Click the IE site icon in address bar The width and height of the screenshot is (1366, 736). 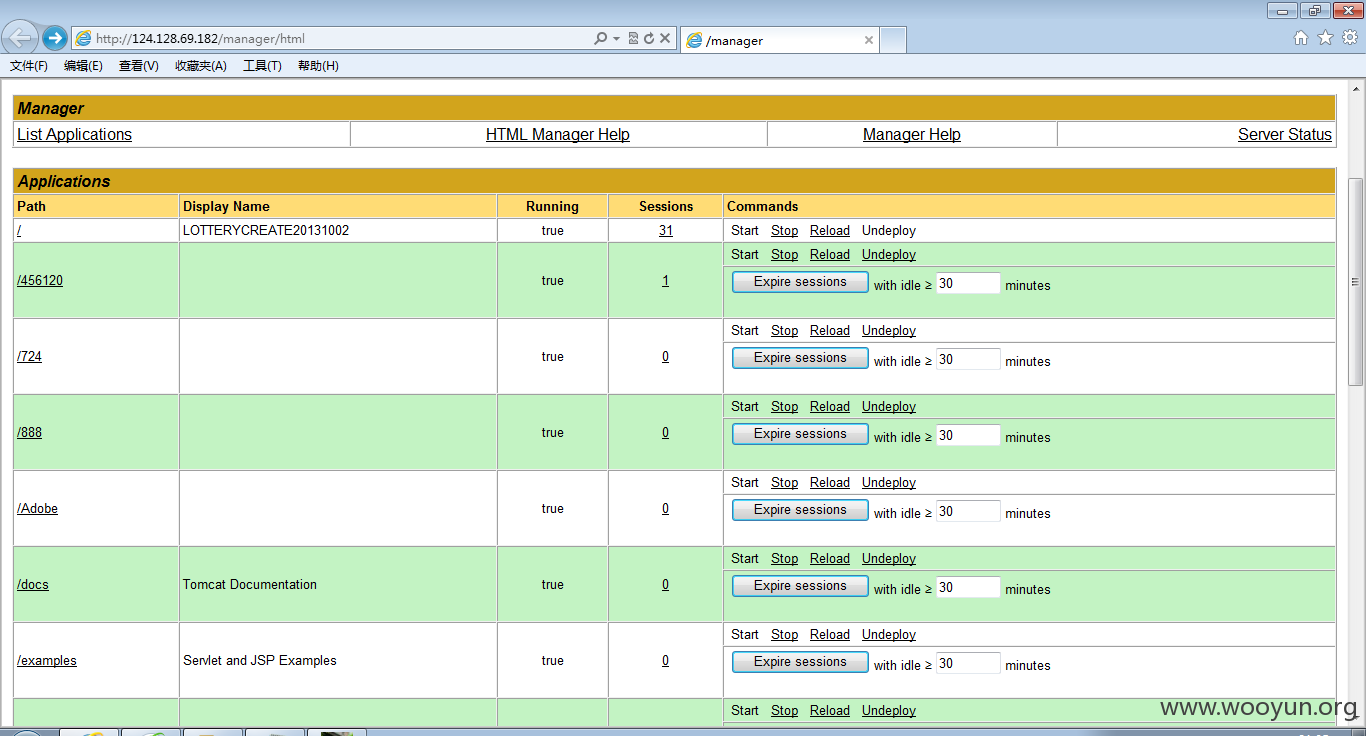coord(83,39)
